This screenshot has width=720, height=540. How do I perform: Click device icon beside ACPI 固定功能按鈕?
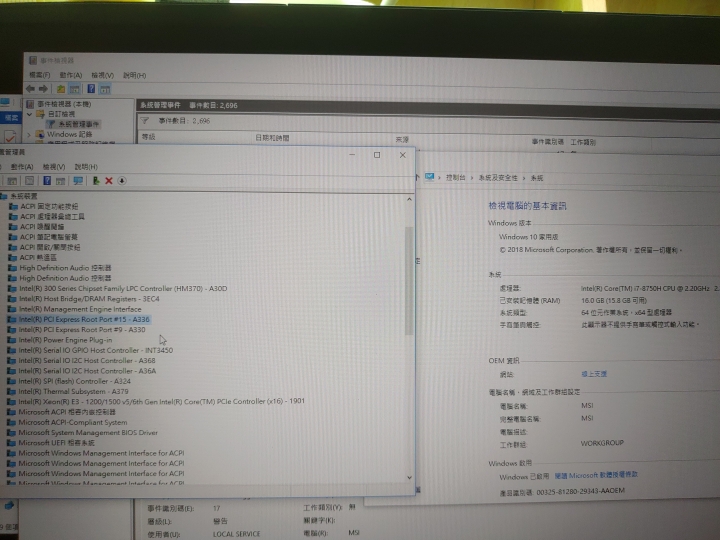tap(13, 207)
